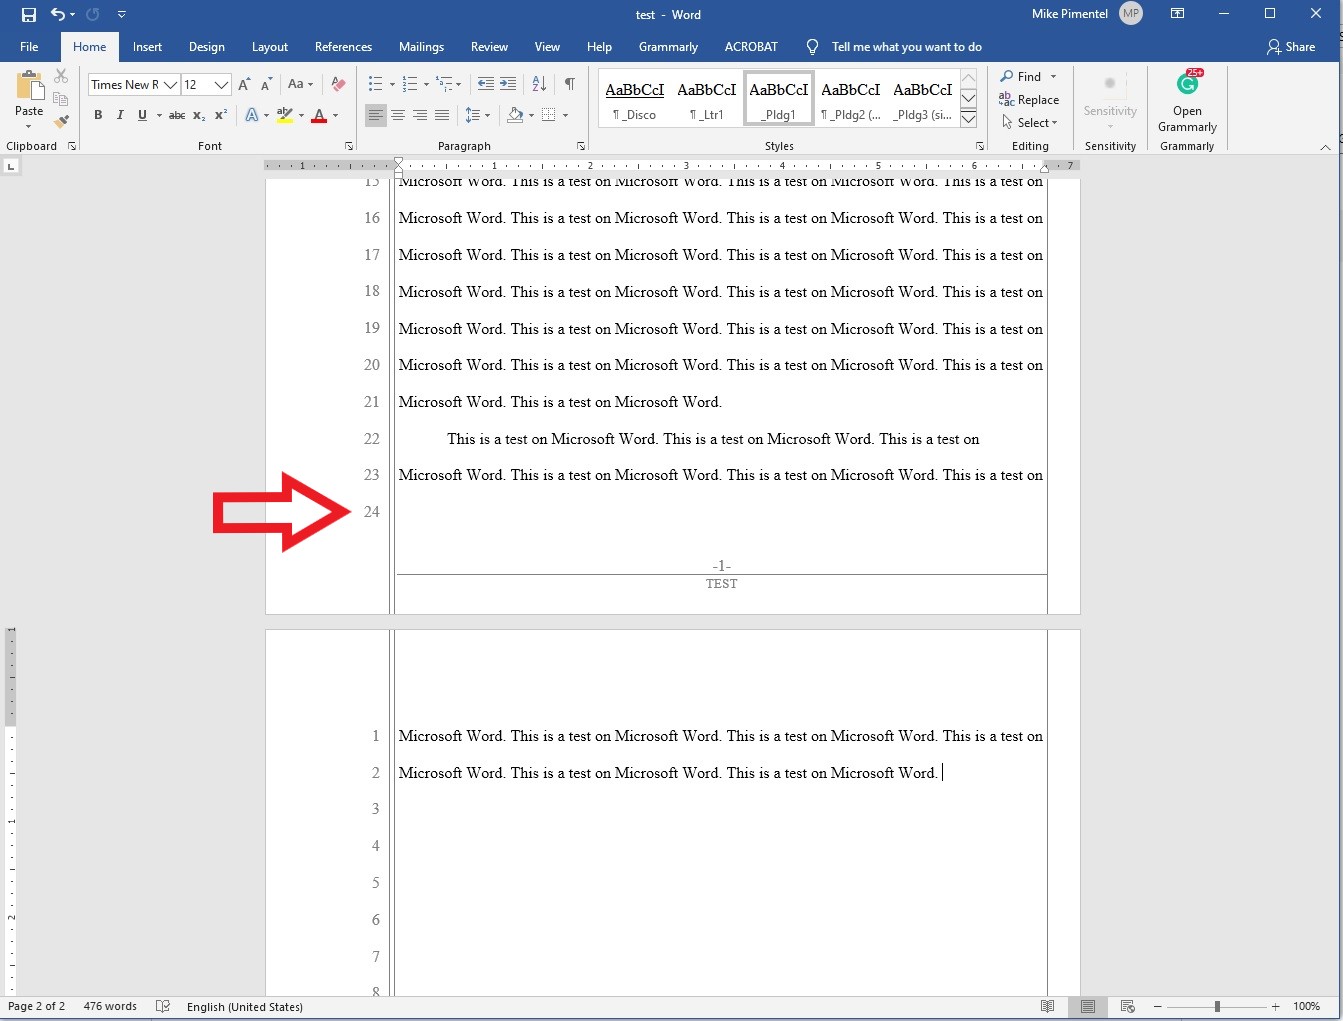The height and width of the screenshot is (1021, 1343).
Task: Apply red font color
Action: pyautogui.click(x=319, y=115)
